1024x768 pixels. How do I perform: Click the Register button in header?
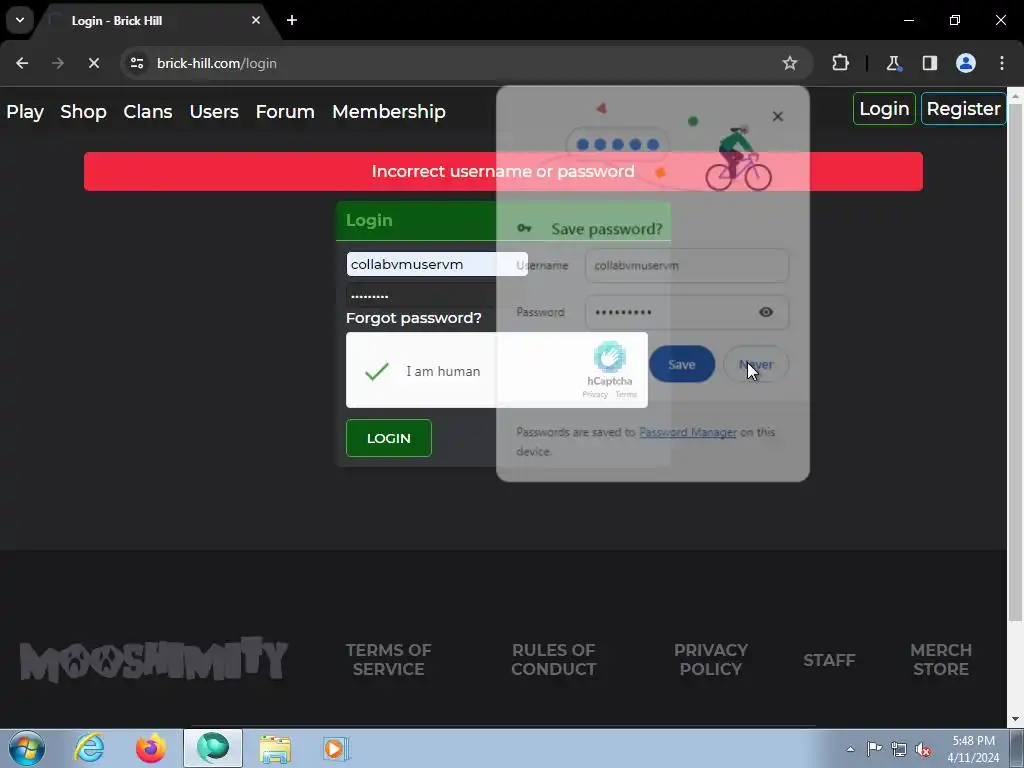coord(963,108)
